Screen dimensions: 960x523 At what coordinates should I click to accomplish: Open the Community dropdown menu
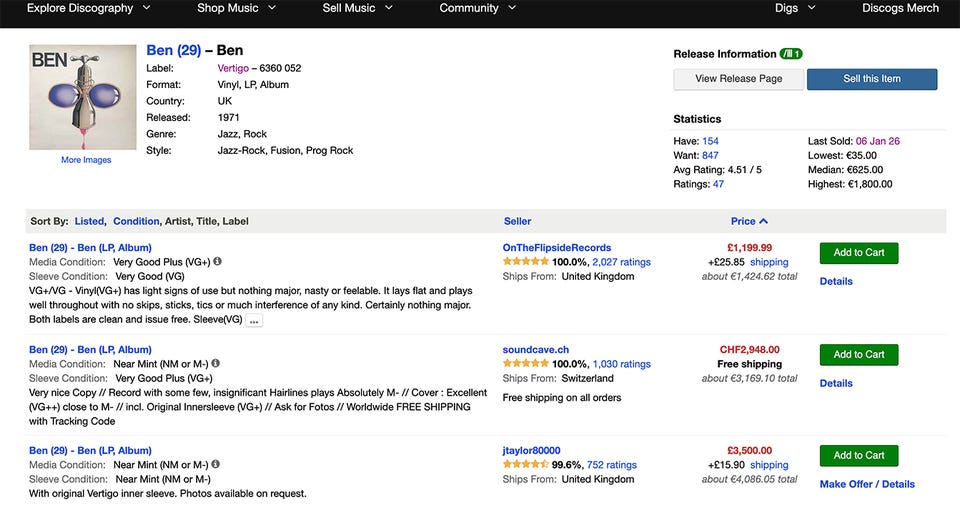point(477,8)
